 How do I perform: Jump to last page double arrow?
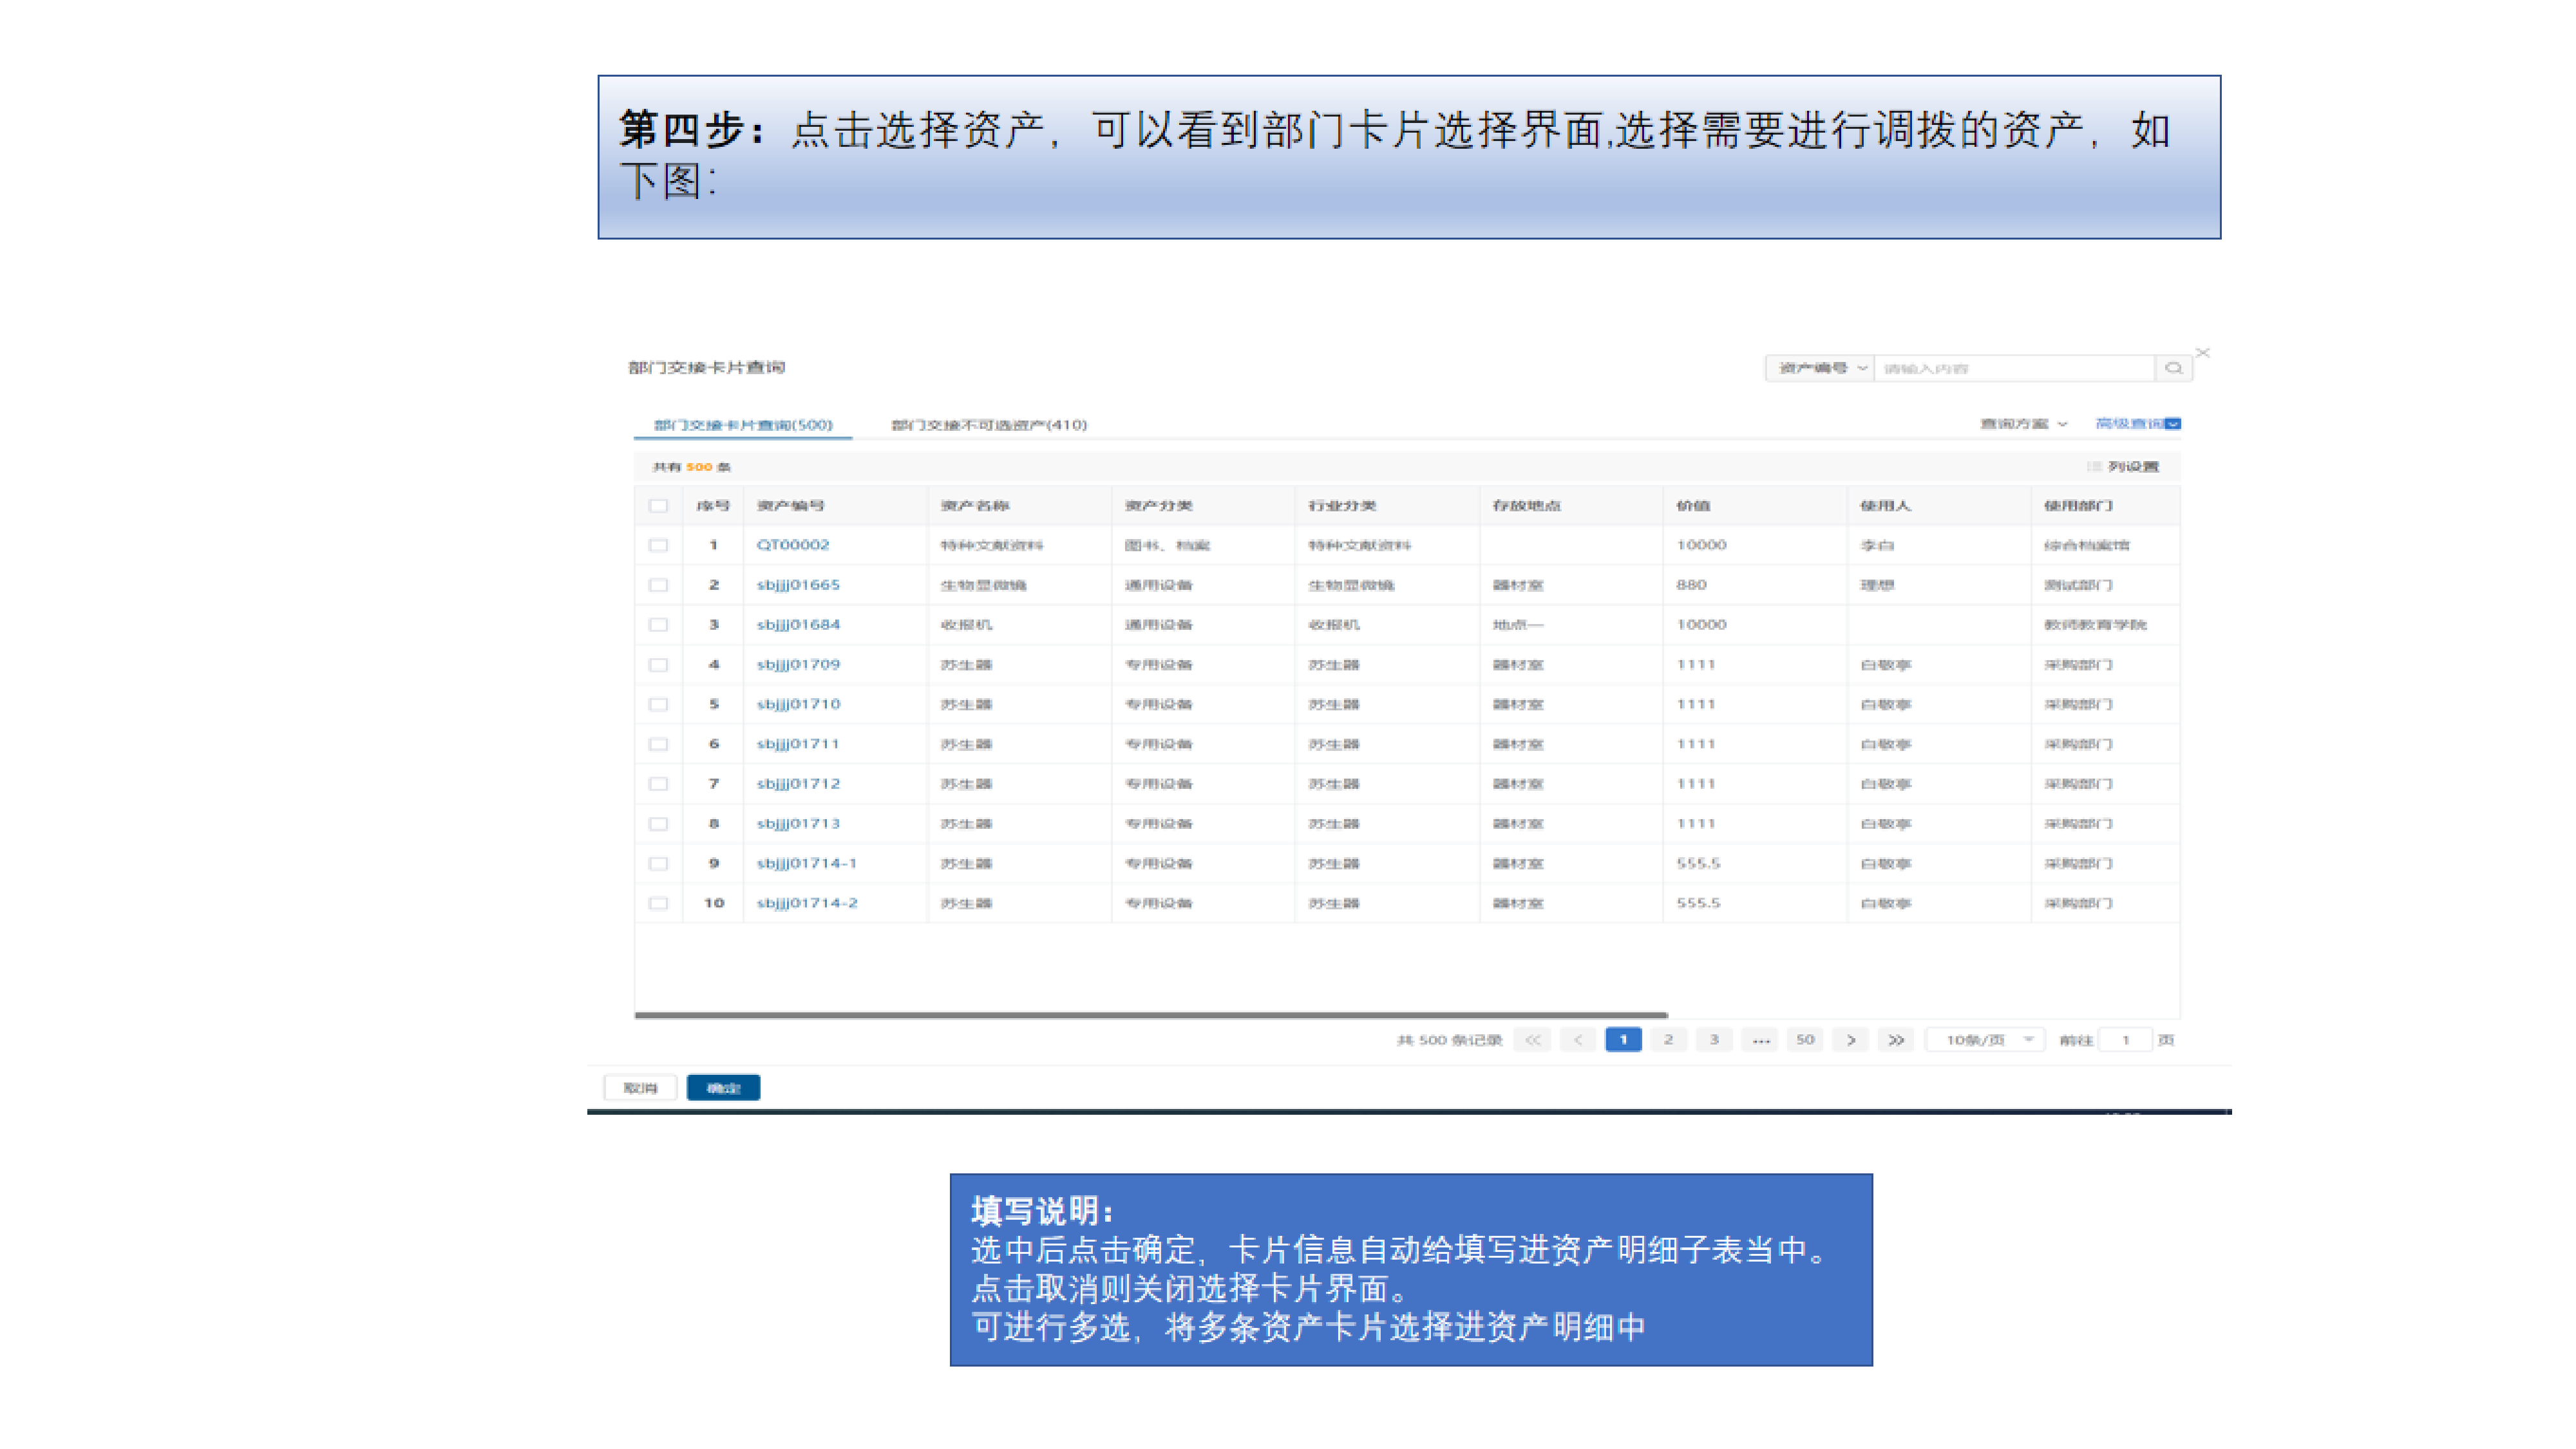tap(1895, 1040)
